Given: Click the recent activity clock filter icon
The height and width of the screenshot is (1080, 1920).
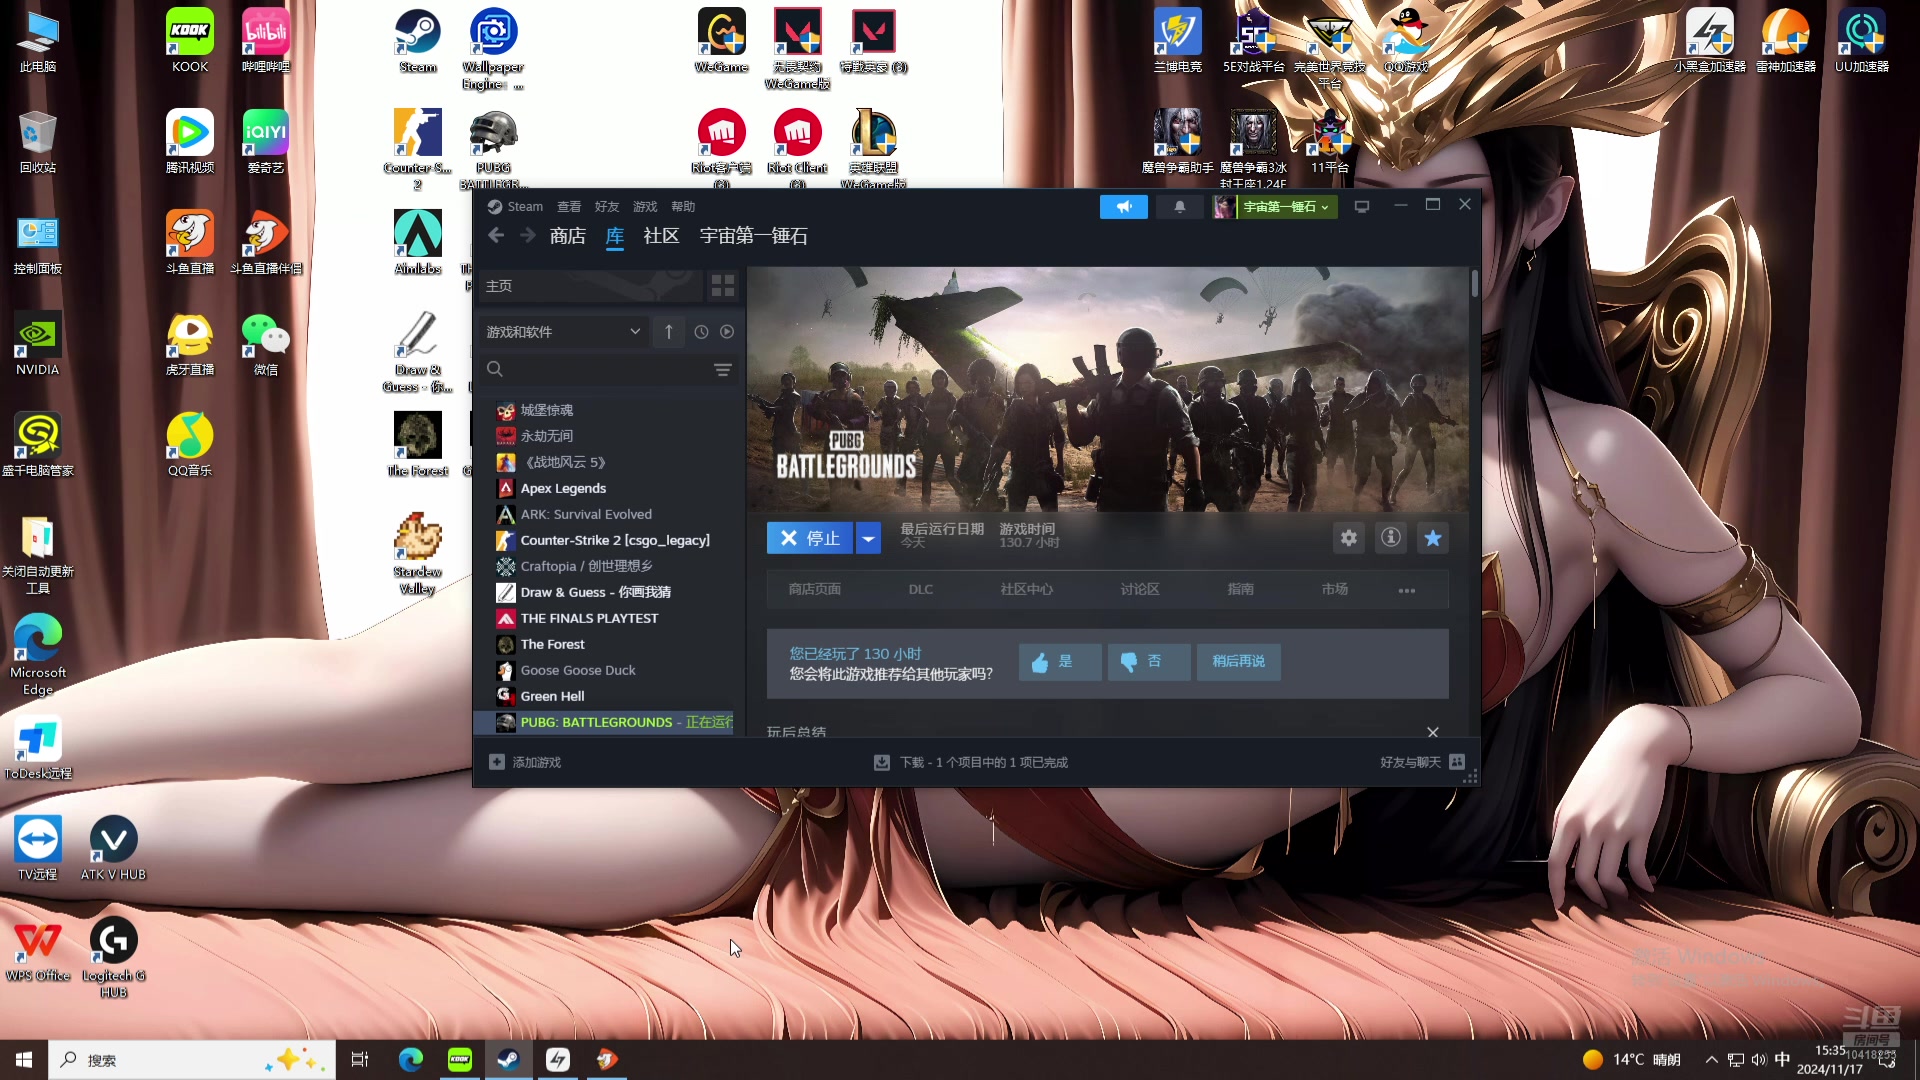Looking at the screenshot, I should coord(701,332).
